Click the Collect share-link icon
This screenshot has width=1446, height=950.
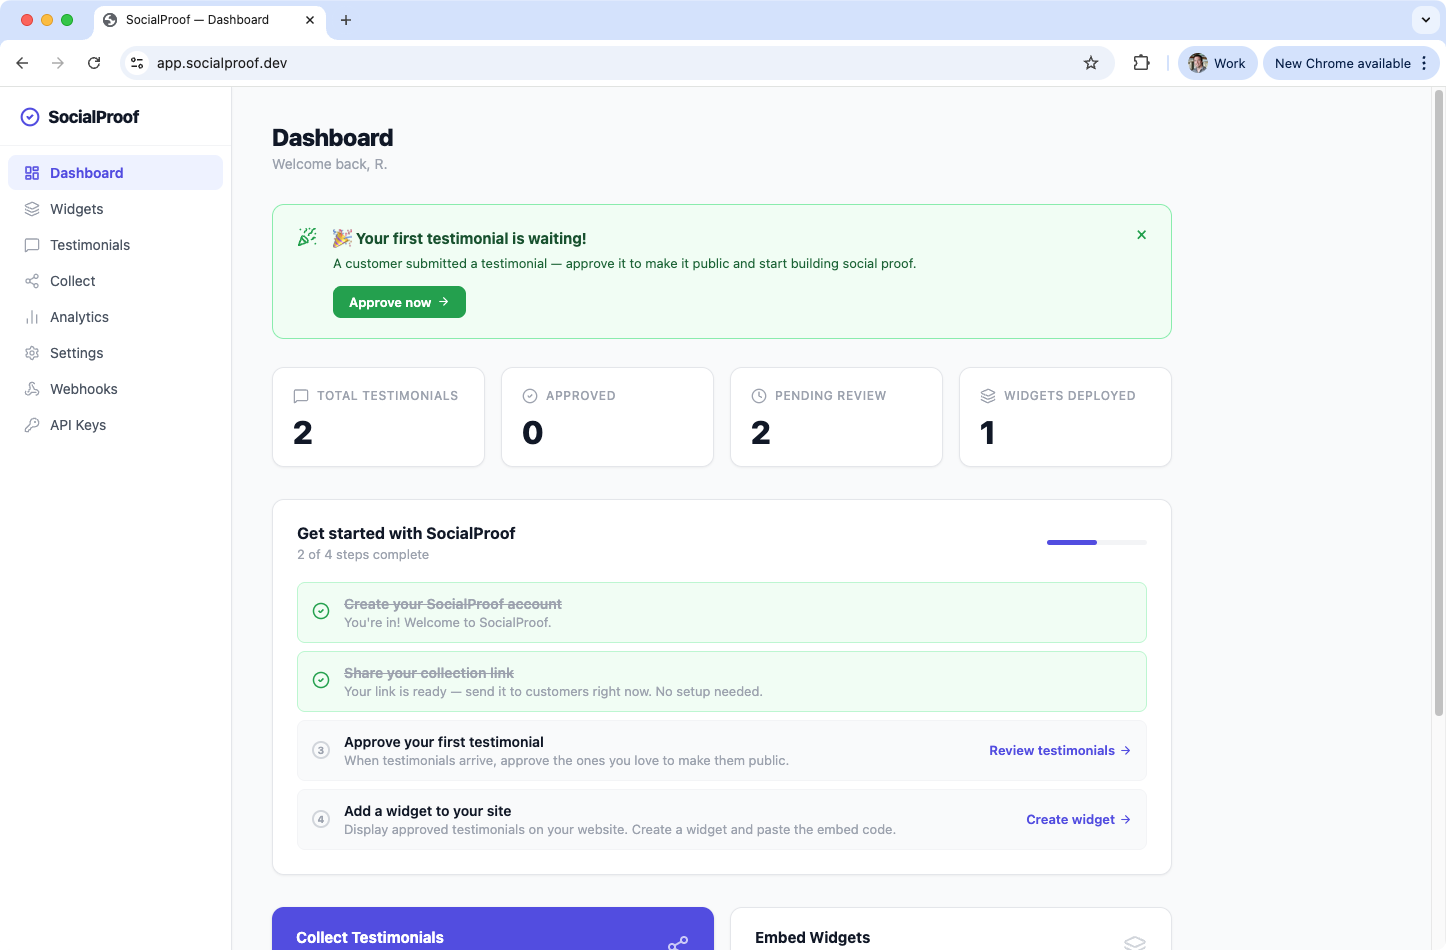[31, 280]
